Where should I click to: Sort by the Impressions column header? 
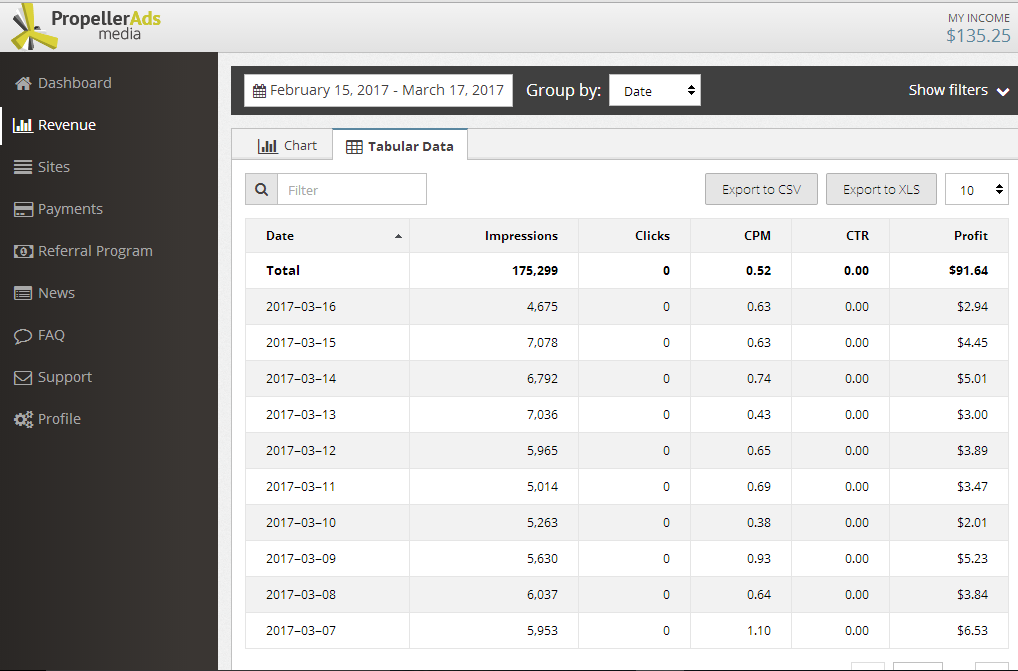click(x=521, y=236)
